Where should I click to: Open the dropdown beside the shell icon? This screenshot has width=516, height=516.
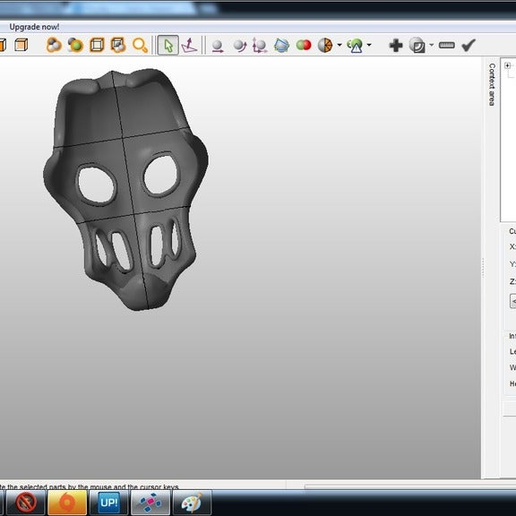pos(432,45)
